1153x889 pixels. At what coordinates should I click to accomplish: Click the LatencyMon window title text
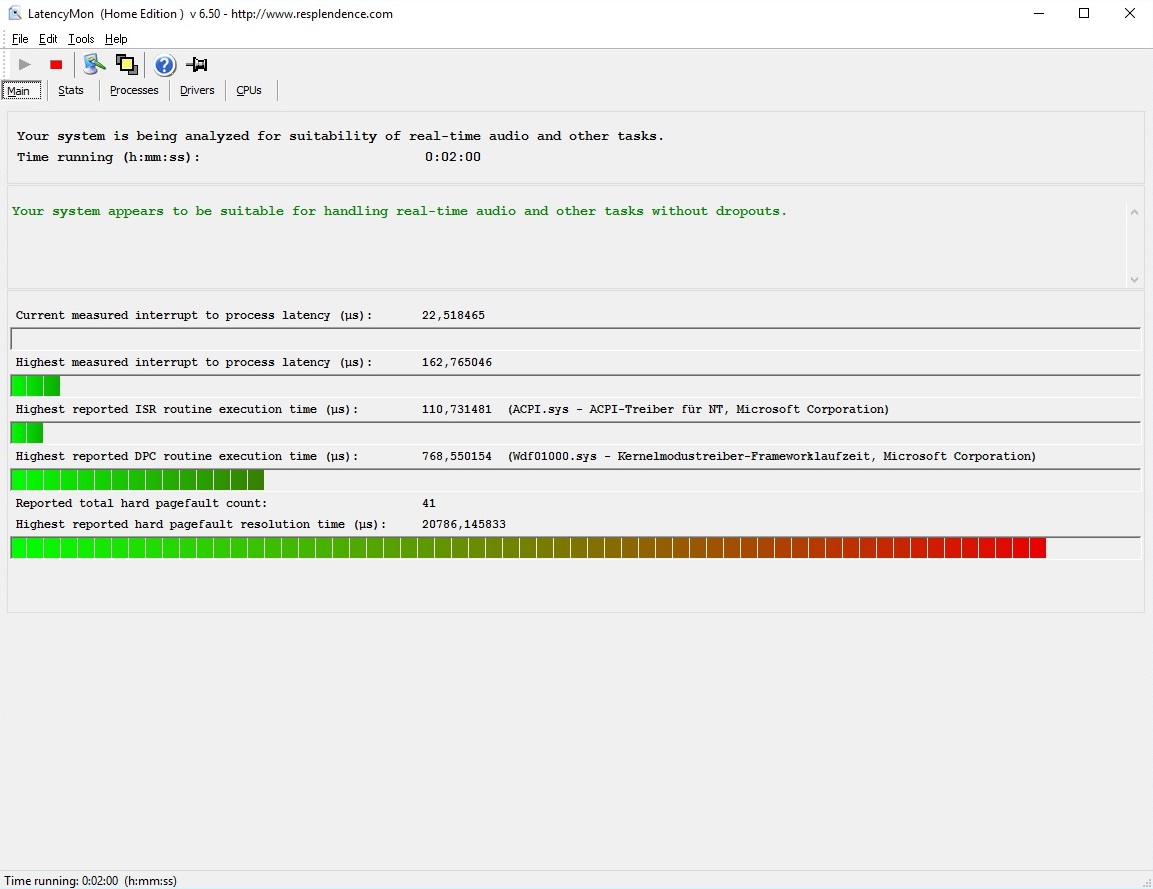(210, 14)
